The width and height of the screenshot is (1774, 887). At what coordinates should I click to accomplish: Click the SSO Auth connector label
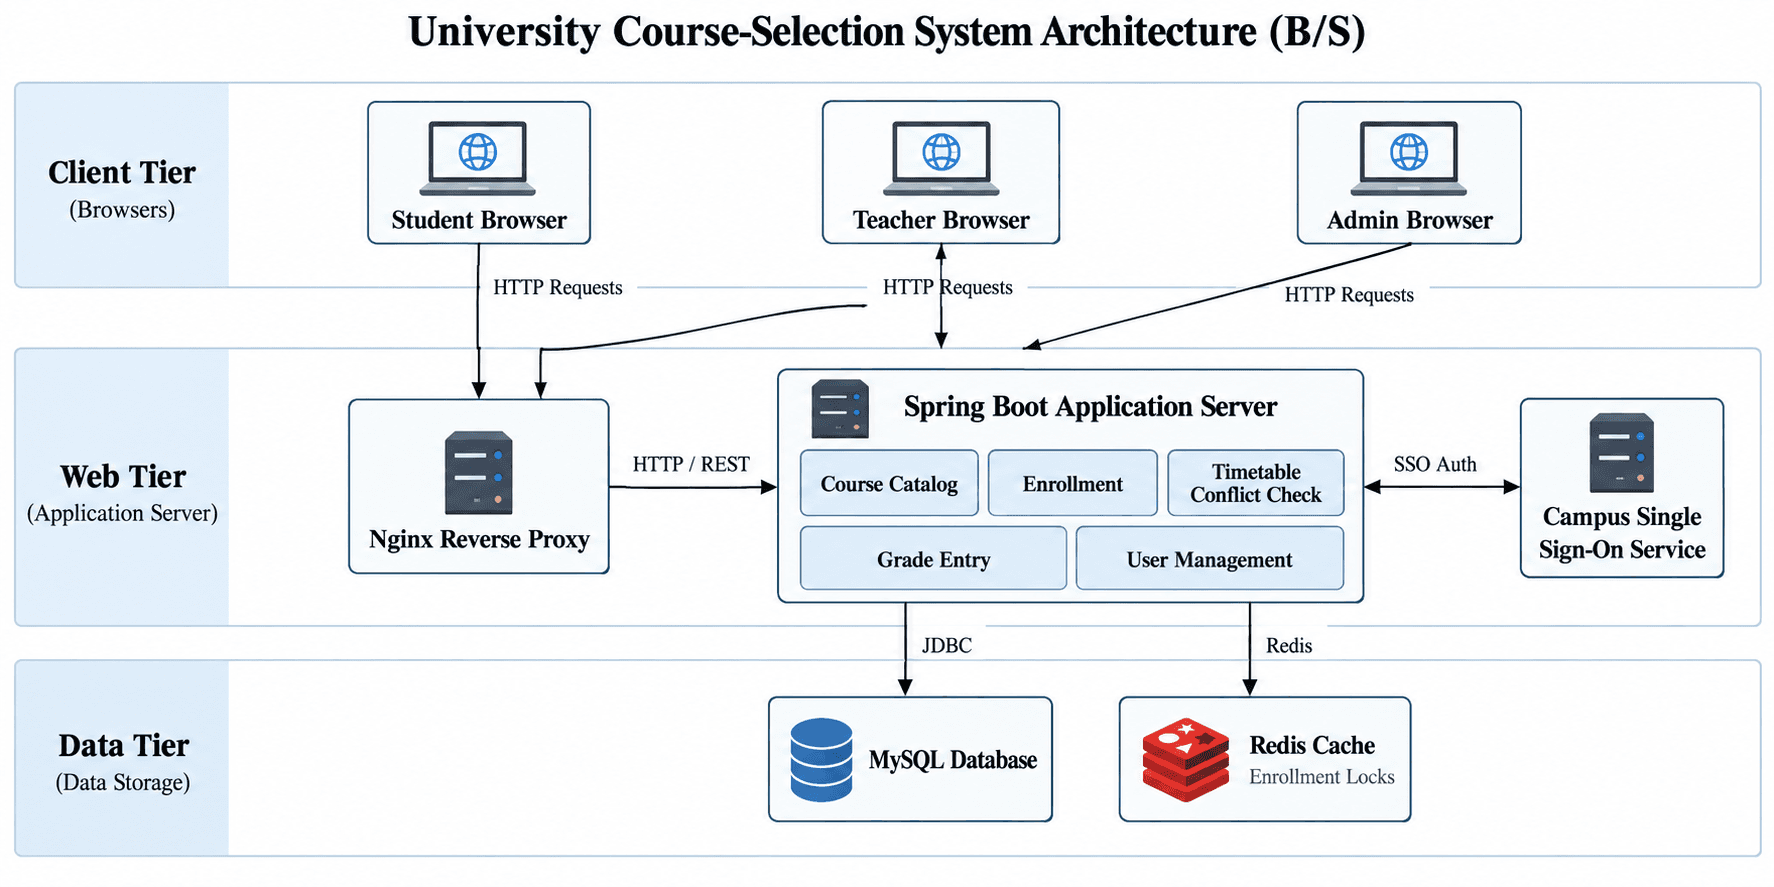[x=1435, y=464]
